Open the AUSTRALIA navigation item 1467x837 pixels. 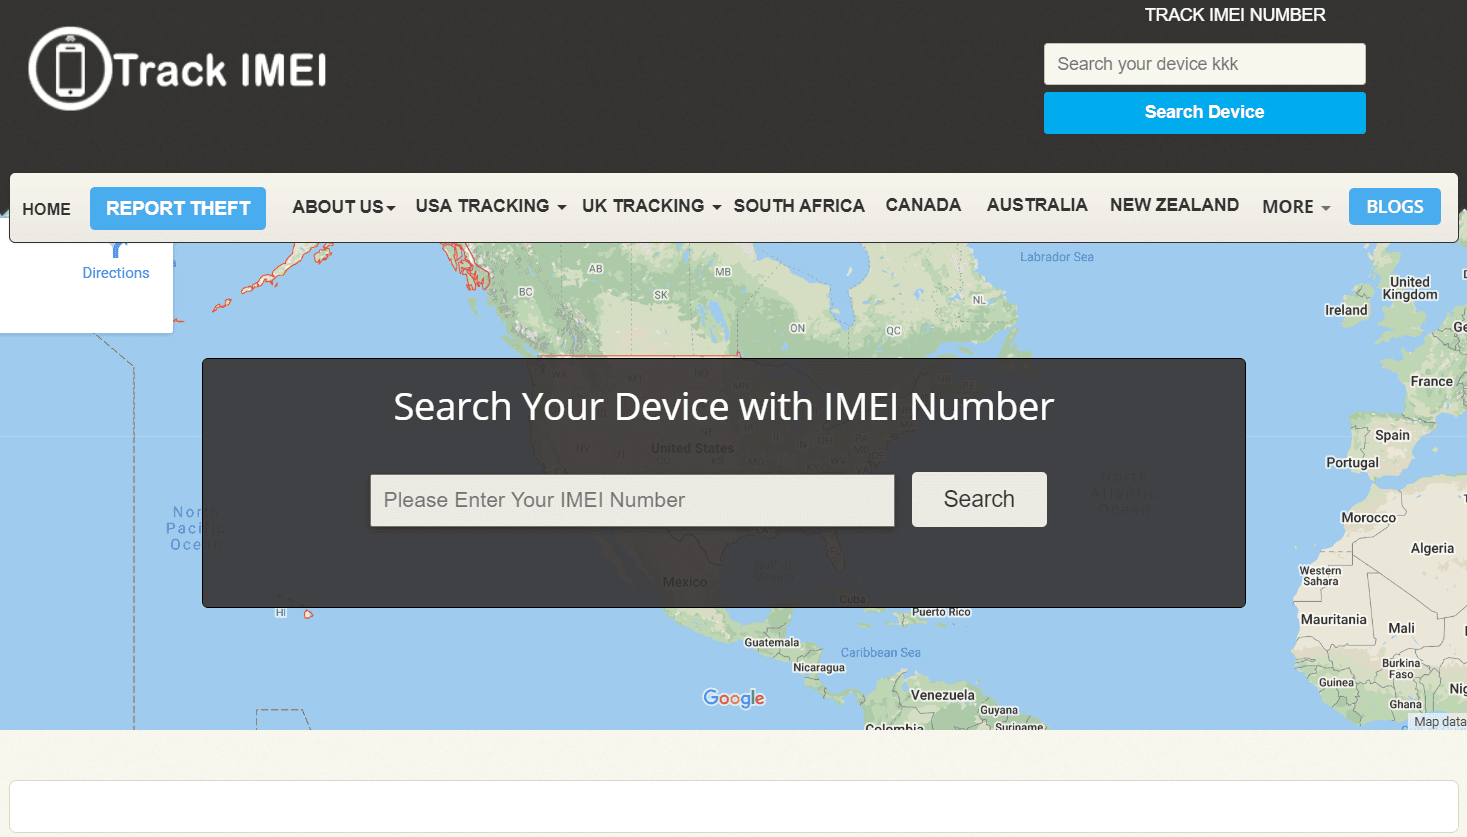[1036, 204]
